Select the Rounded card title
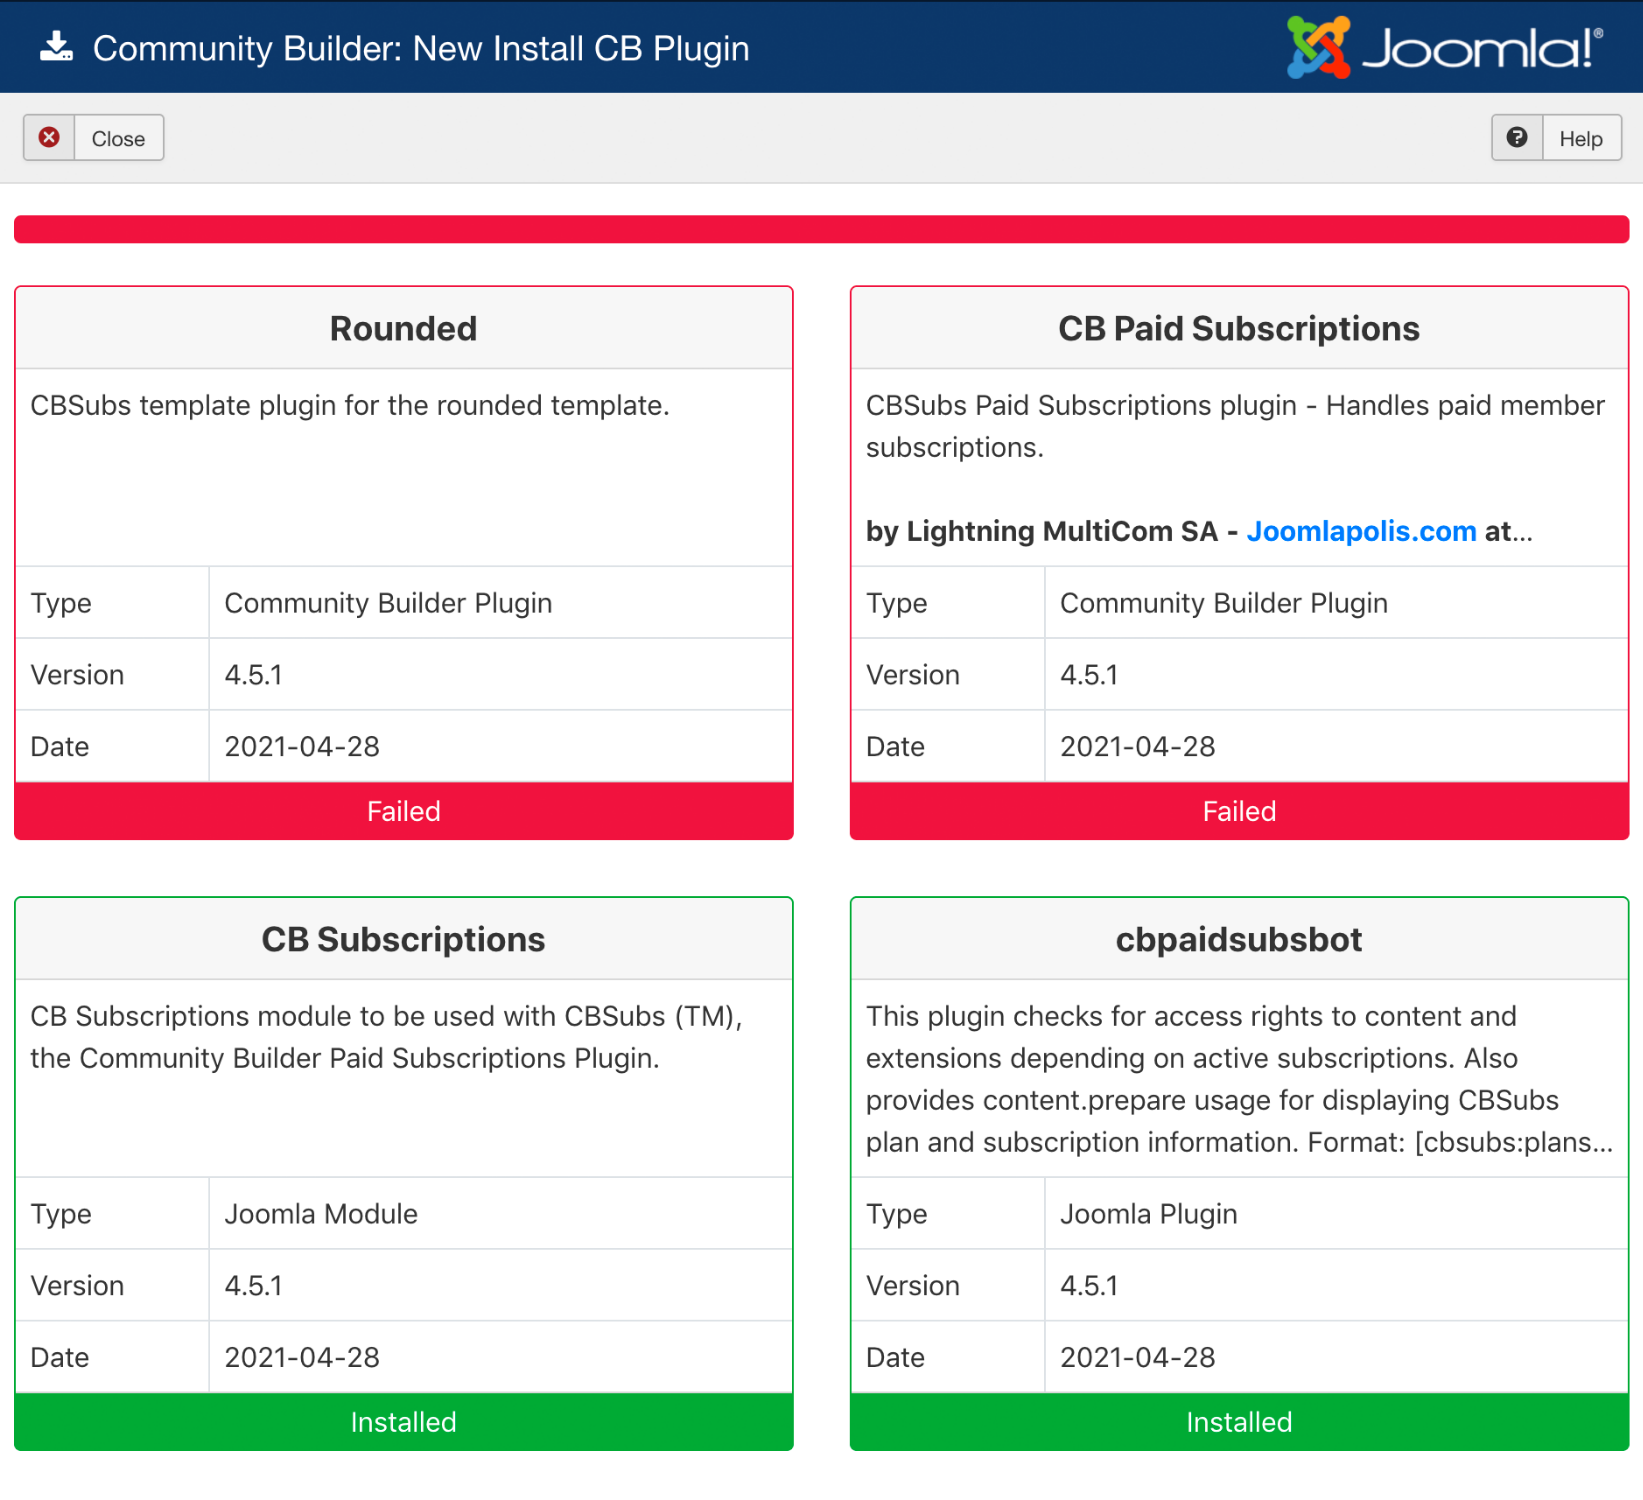The image size is (1643, 1500). [x=403, y=329]
